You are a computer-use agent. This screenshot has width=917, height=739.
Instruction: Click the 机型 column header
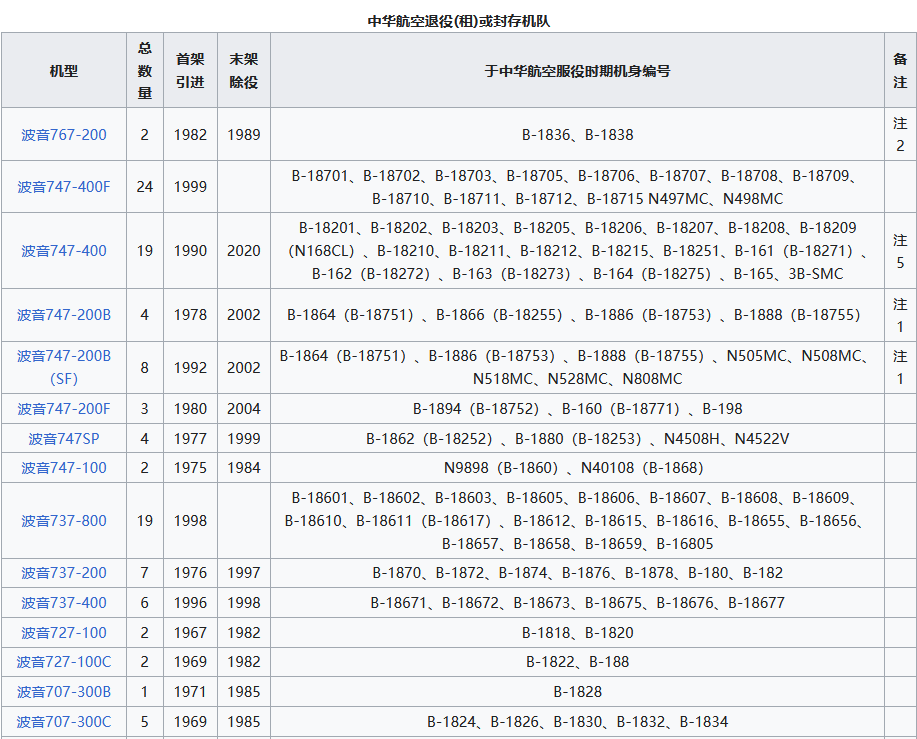[64, 71]
